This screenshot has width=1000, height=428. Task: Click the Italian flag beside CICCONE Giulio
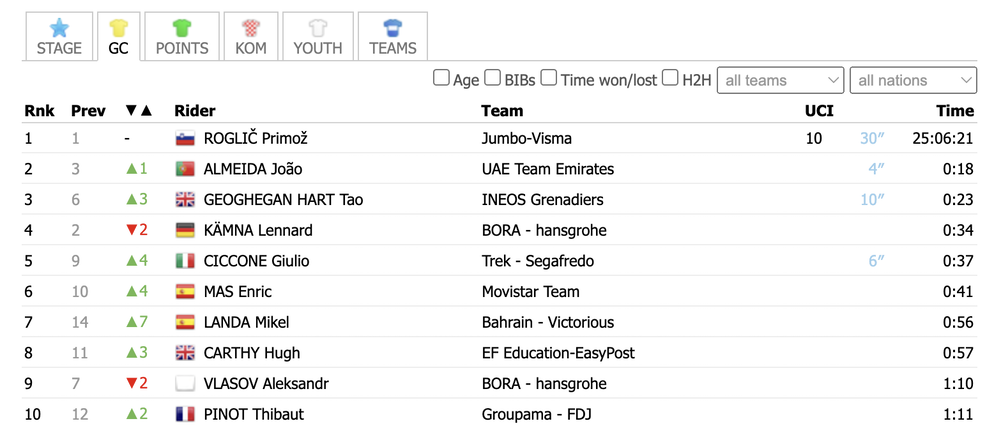point(185,261)
